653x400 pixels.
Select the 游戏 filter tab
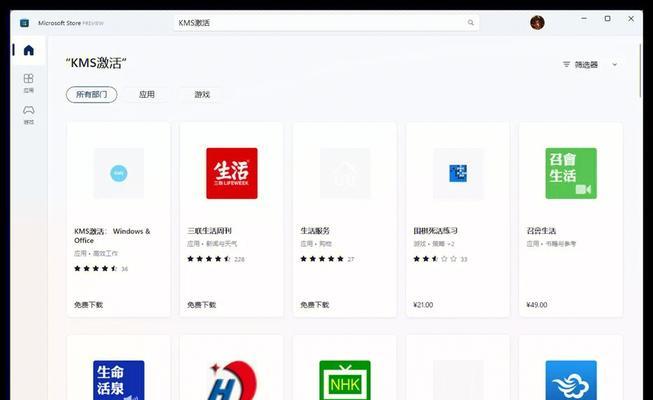click(202, 95)
